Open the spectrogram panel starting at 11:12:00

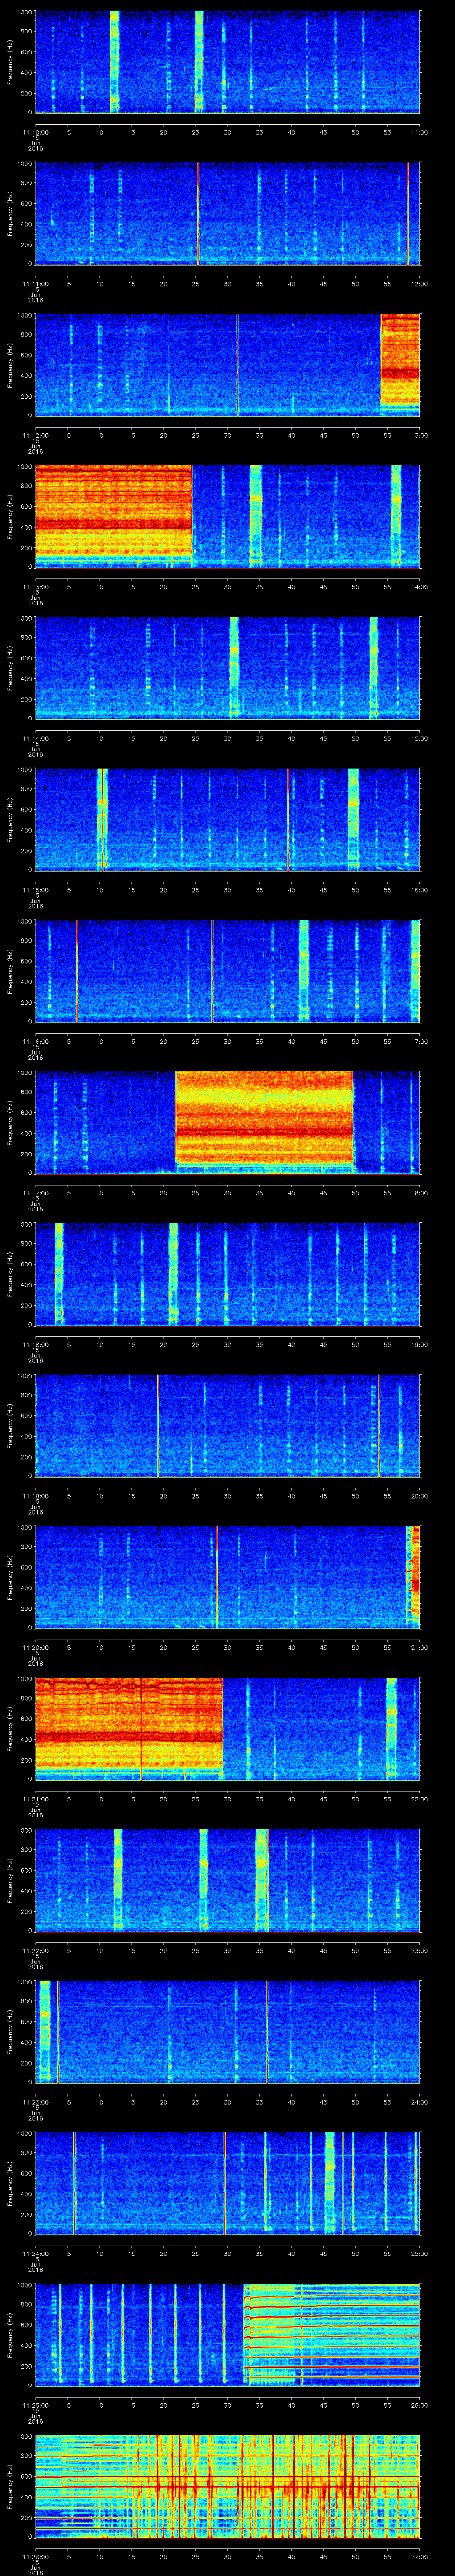tap(228, 364)
